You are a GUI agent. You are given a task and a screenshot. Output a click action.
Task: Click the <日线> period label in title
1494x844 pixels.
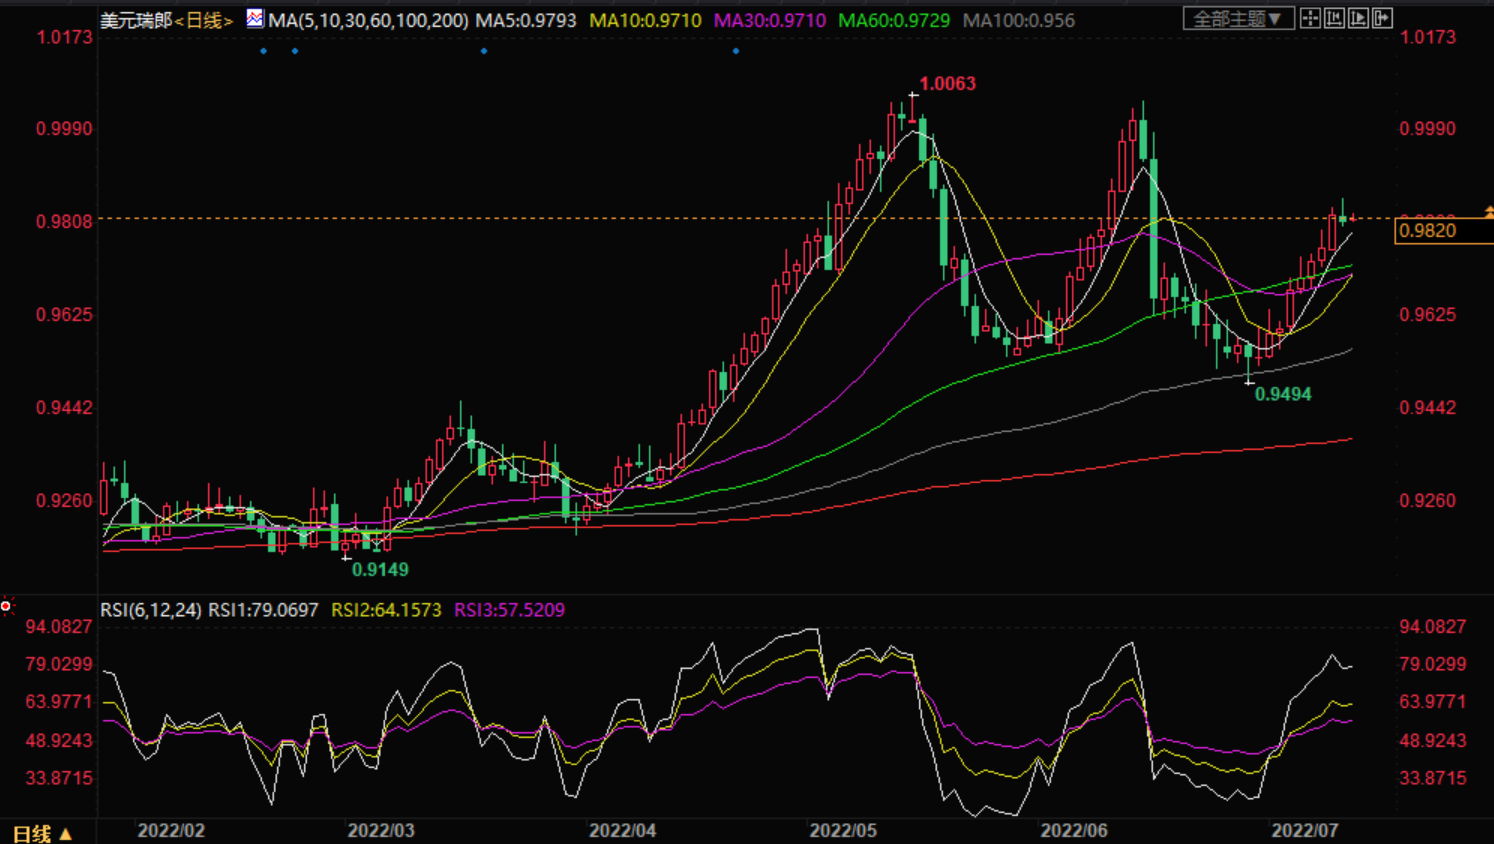pyautogui.click(x=204, y=20)
